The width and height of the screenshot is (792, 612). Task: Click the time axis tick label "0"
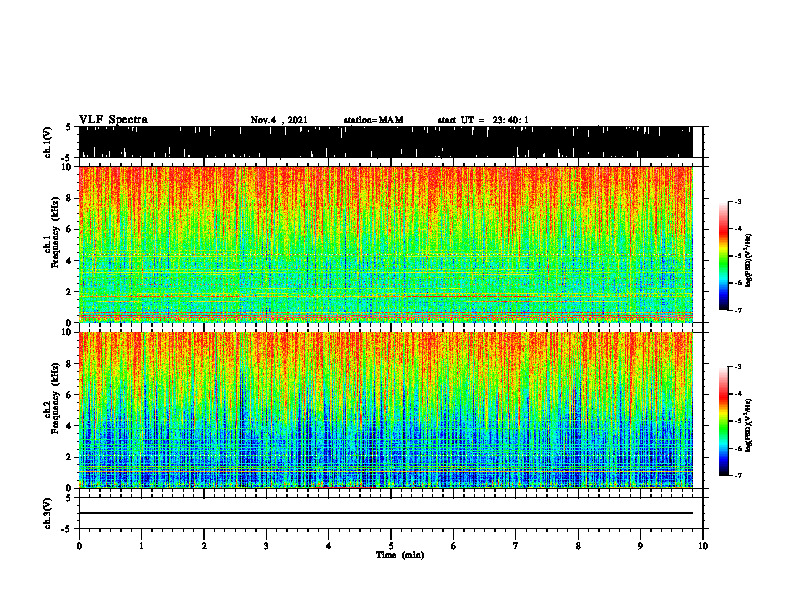click(79, 546)
